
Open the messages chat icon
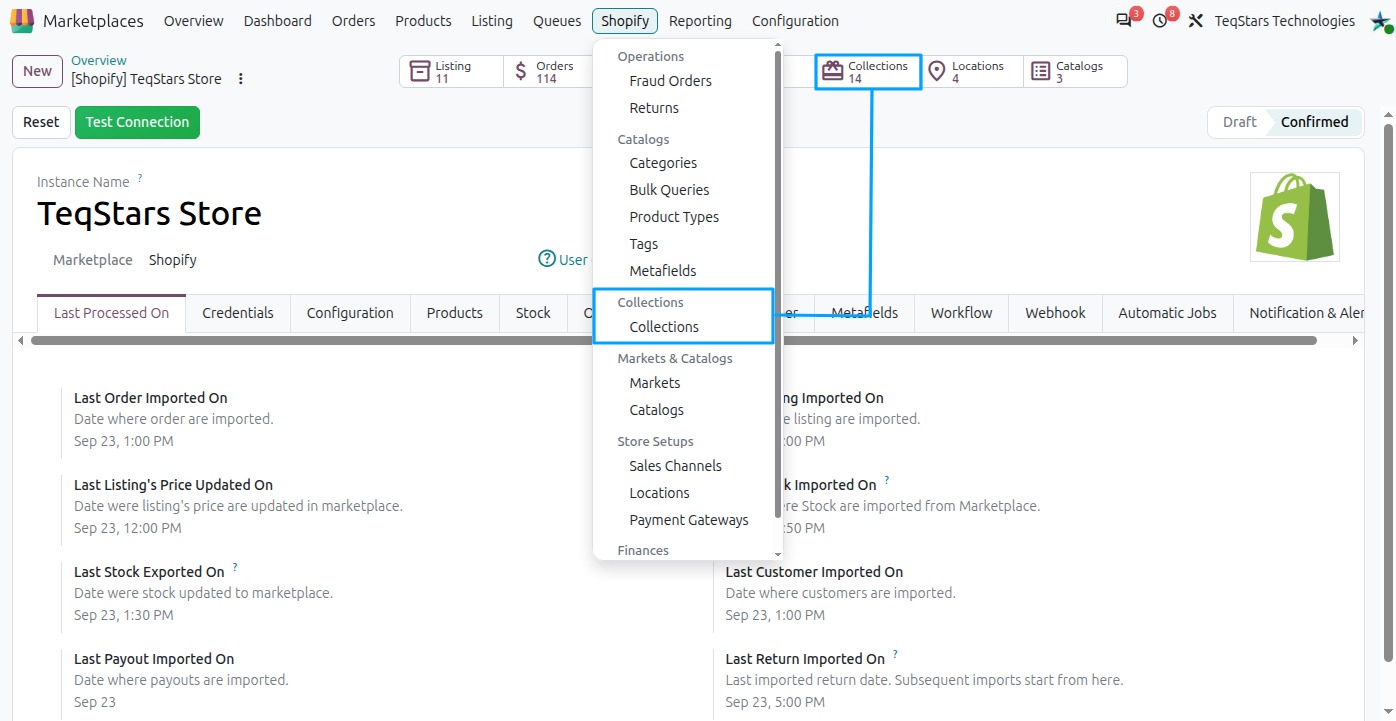tap(1123, 20)
